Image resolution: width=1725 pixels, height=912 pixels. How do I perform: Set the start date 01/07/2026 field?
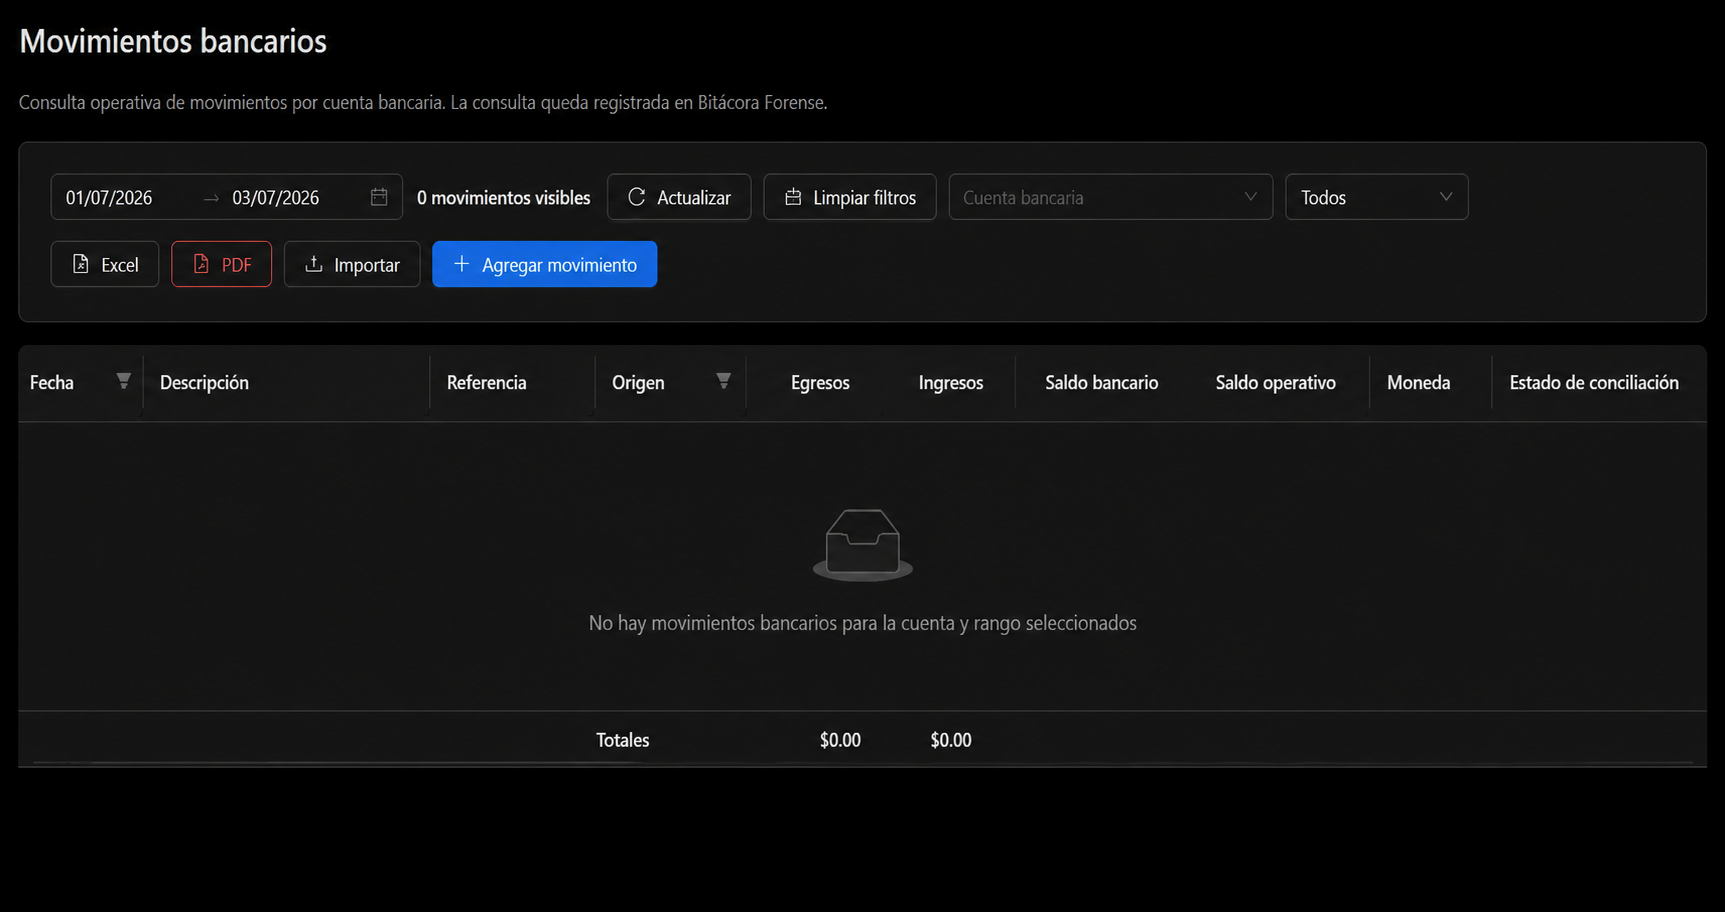(x=110, y=198)
